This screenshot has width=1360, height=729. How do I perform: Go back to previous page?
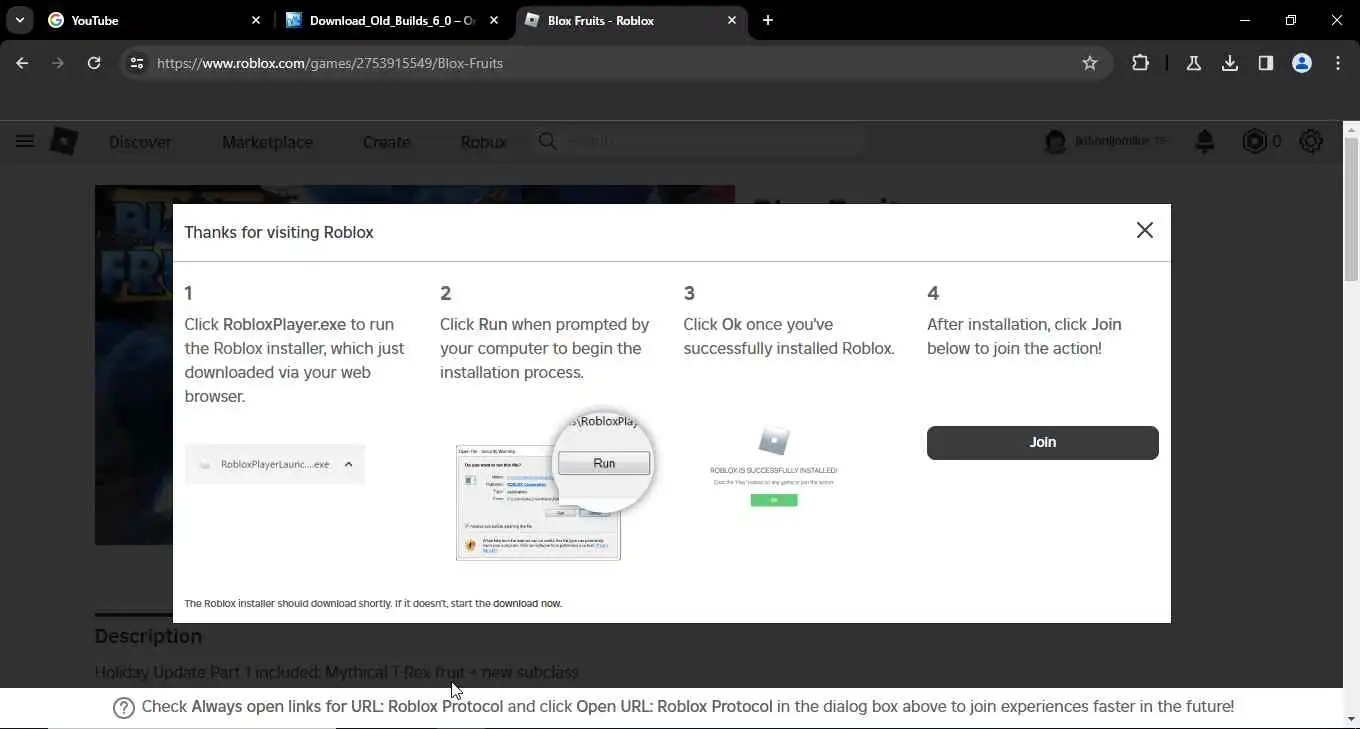point(22,63)
